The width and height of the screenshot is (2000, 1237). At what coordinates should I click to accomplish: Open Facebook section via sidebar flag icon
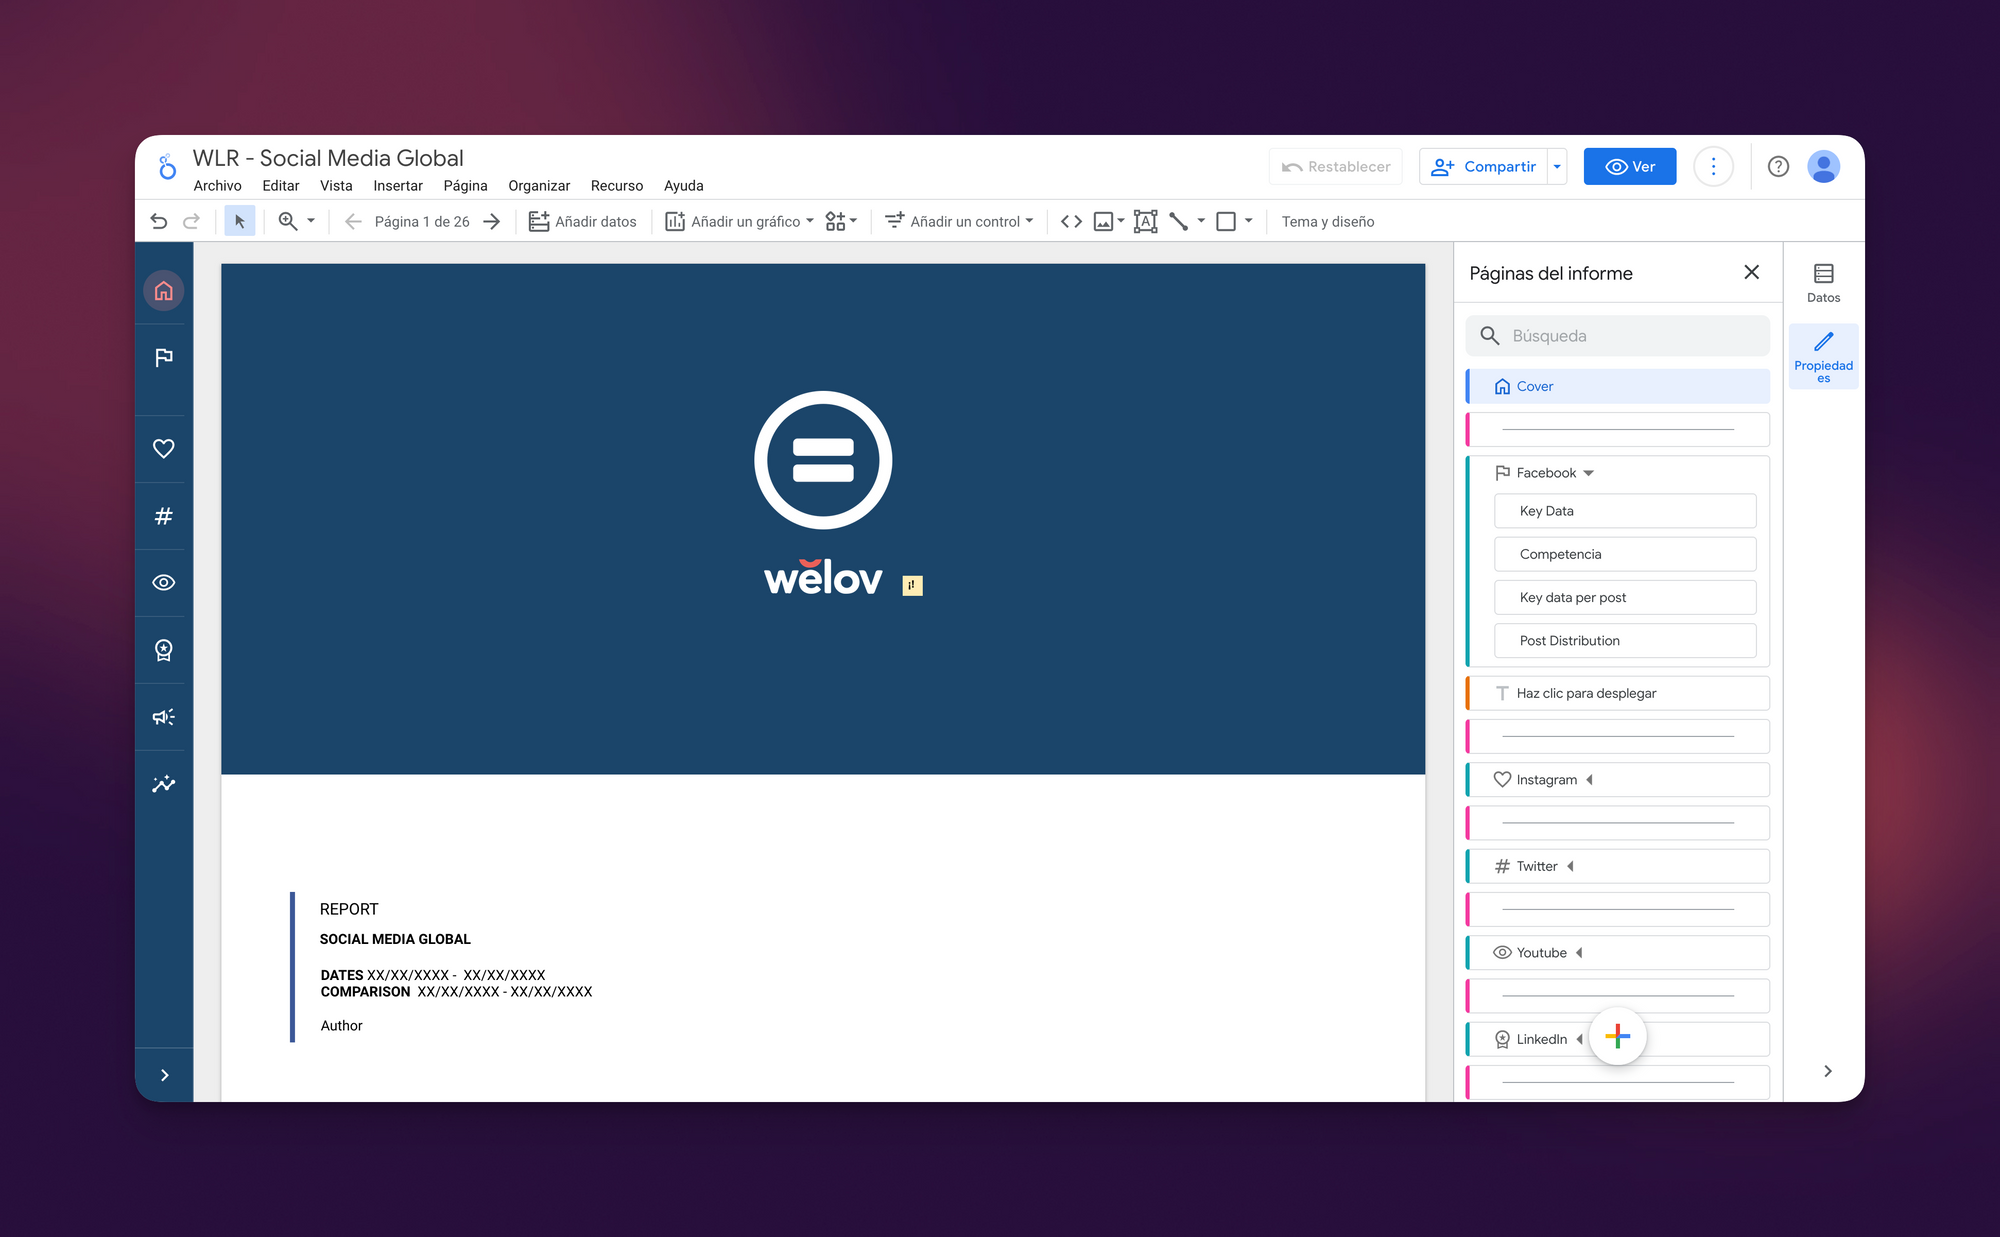tap(164, 358)
